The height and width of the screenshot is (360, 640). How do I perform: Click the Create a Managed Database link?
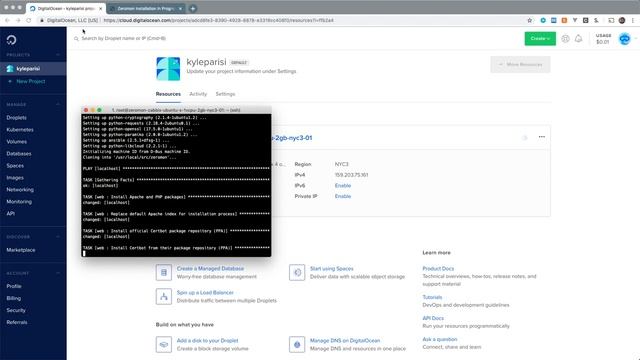pos(210,269)
